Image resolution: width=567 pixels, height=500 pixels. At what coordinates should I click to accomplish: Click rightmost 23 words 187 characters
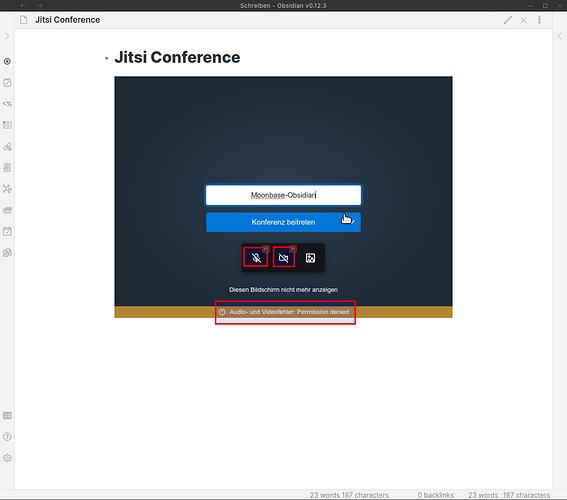pos(509,495)
